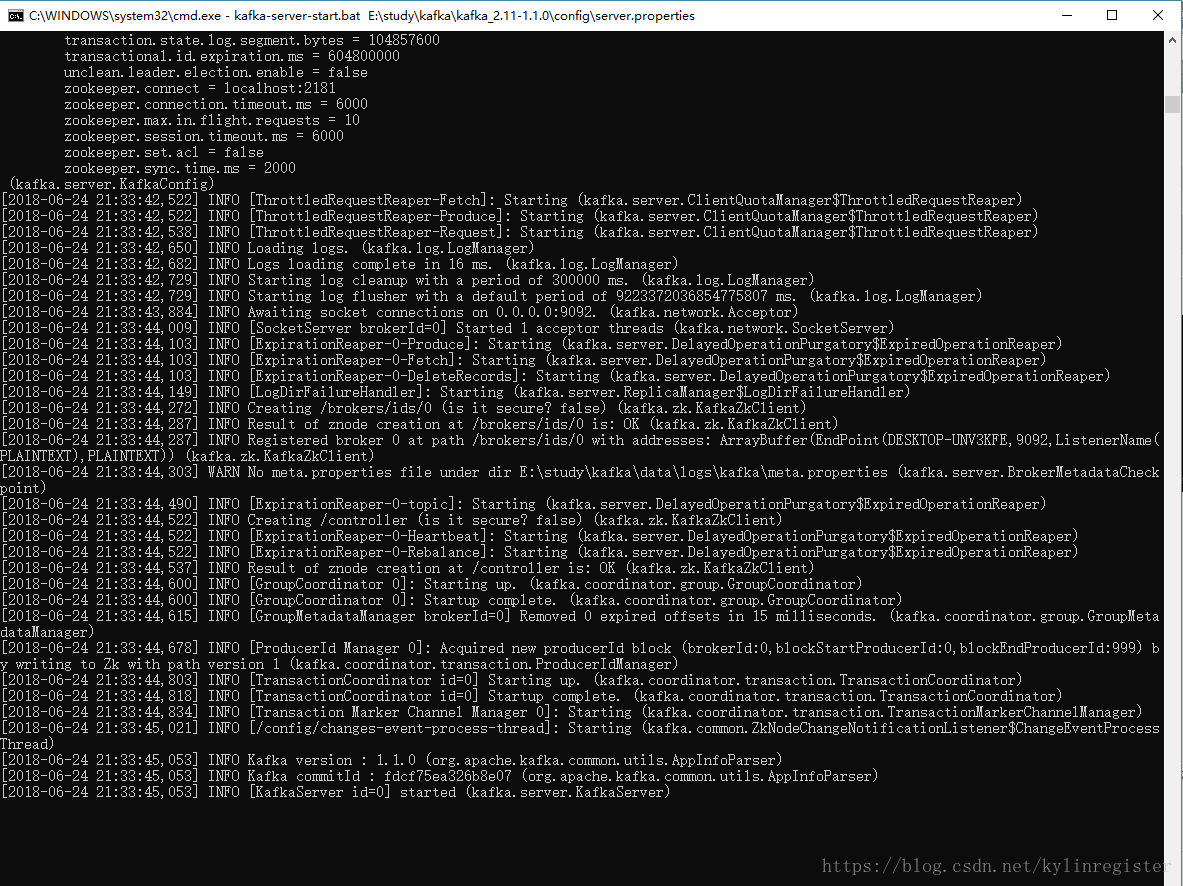Open the cmd window system menu icon

(x=15, y=15)
